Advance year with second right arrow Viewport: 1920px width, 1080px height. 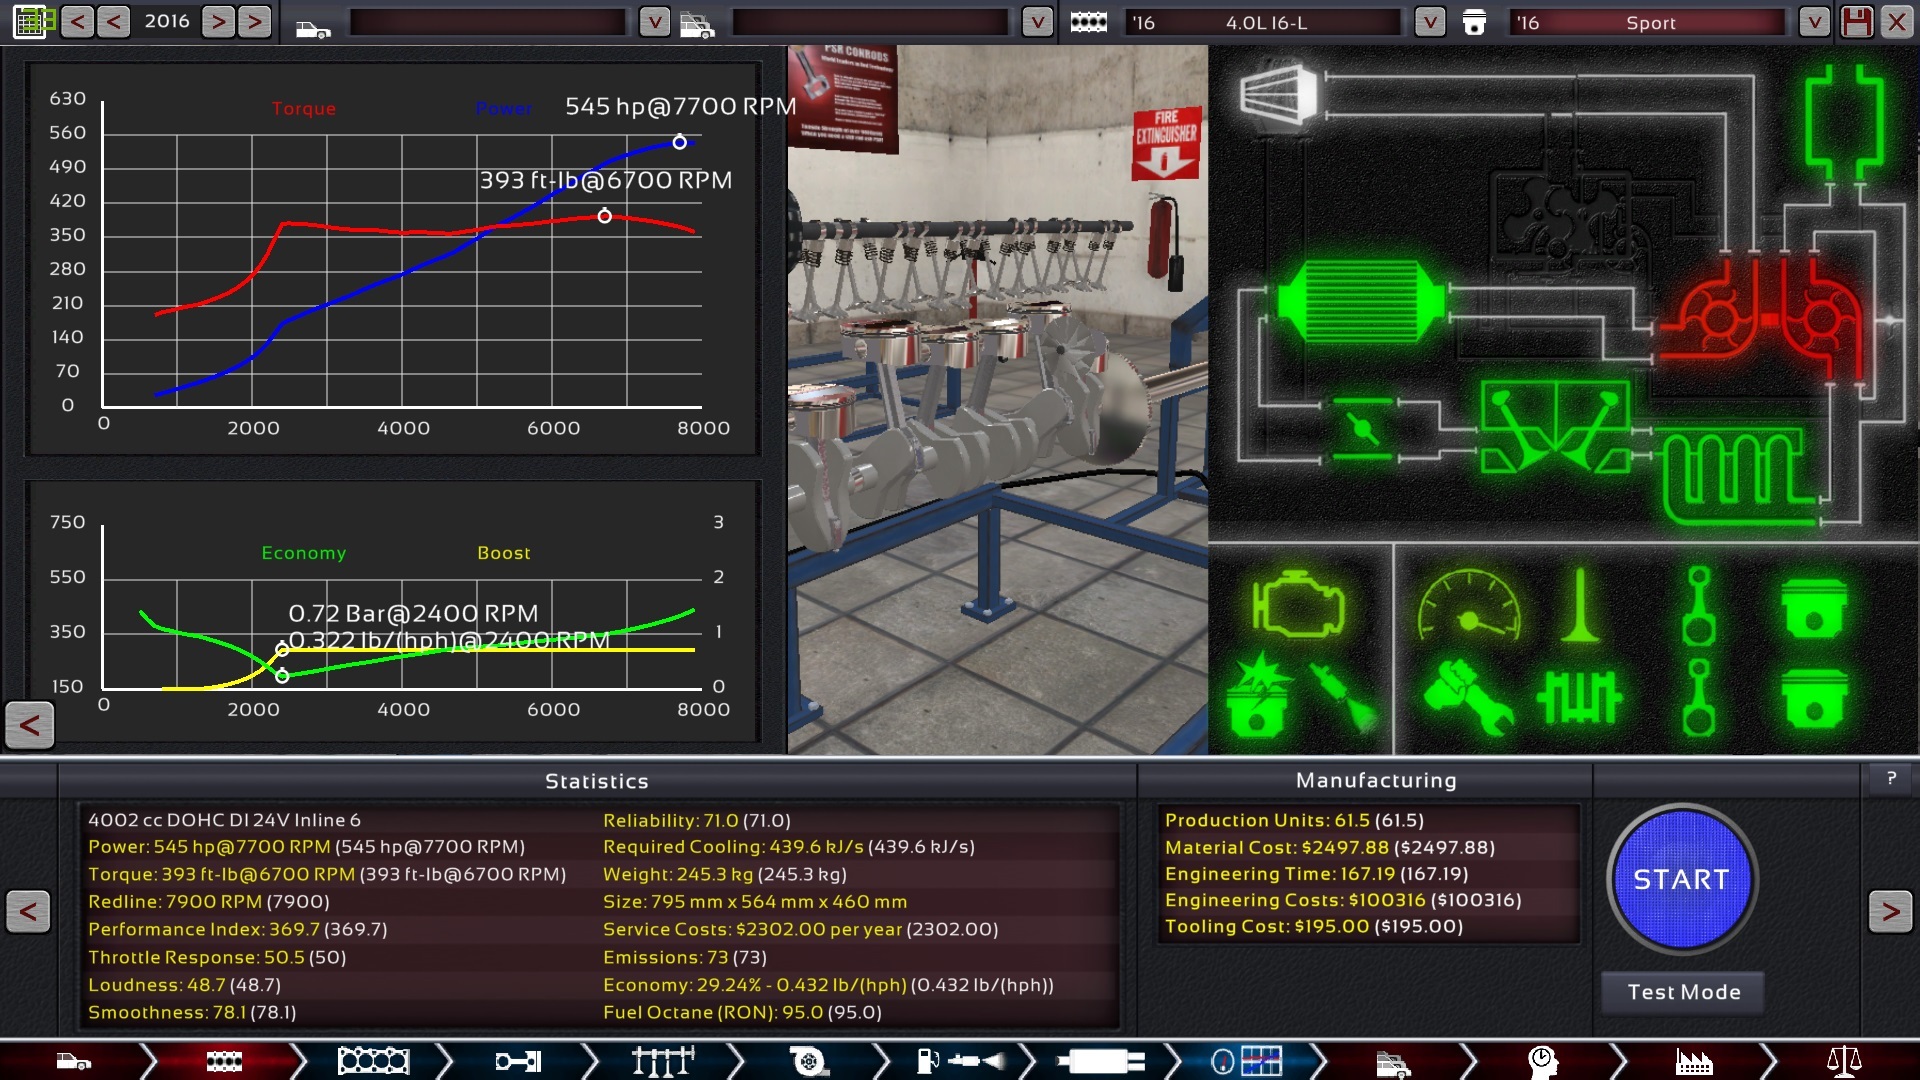click(254, 21)
